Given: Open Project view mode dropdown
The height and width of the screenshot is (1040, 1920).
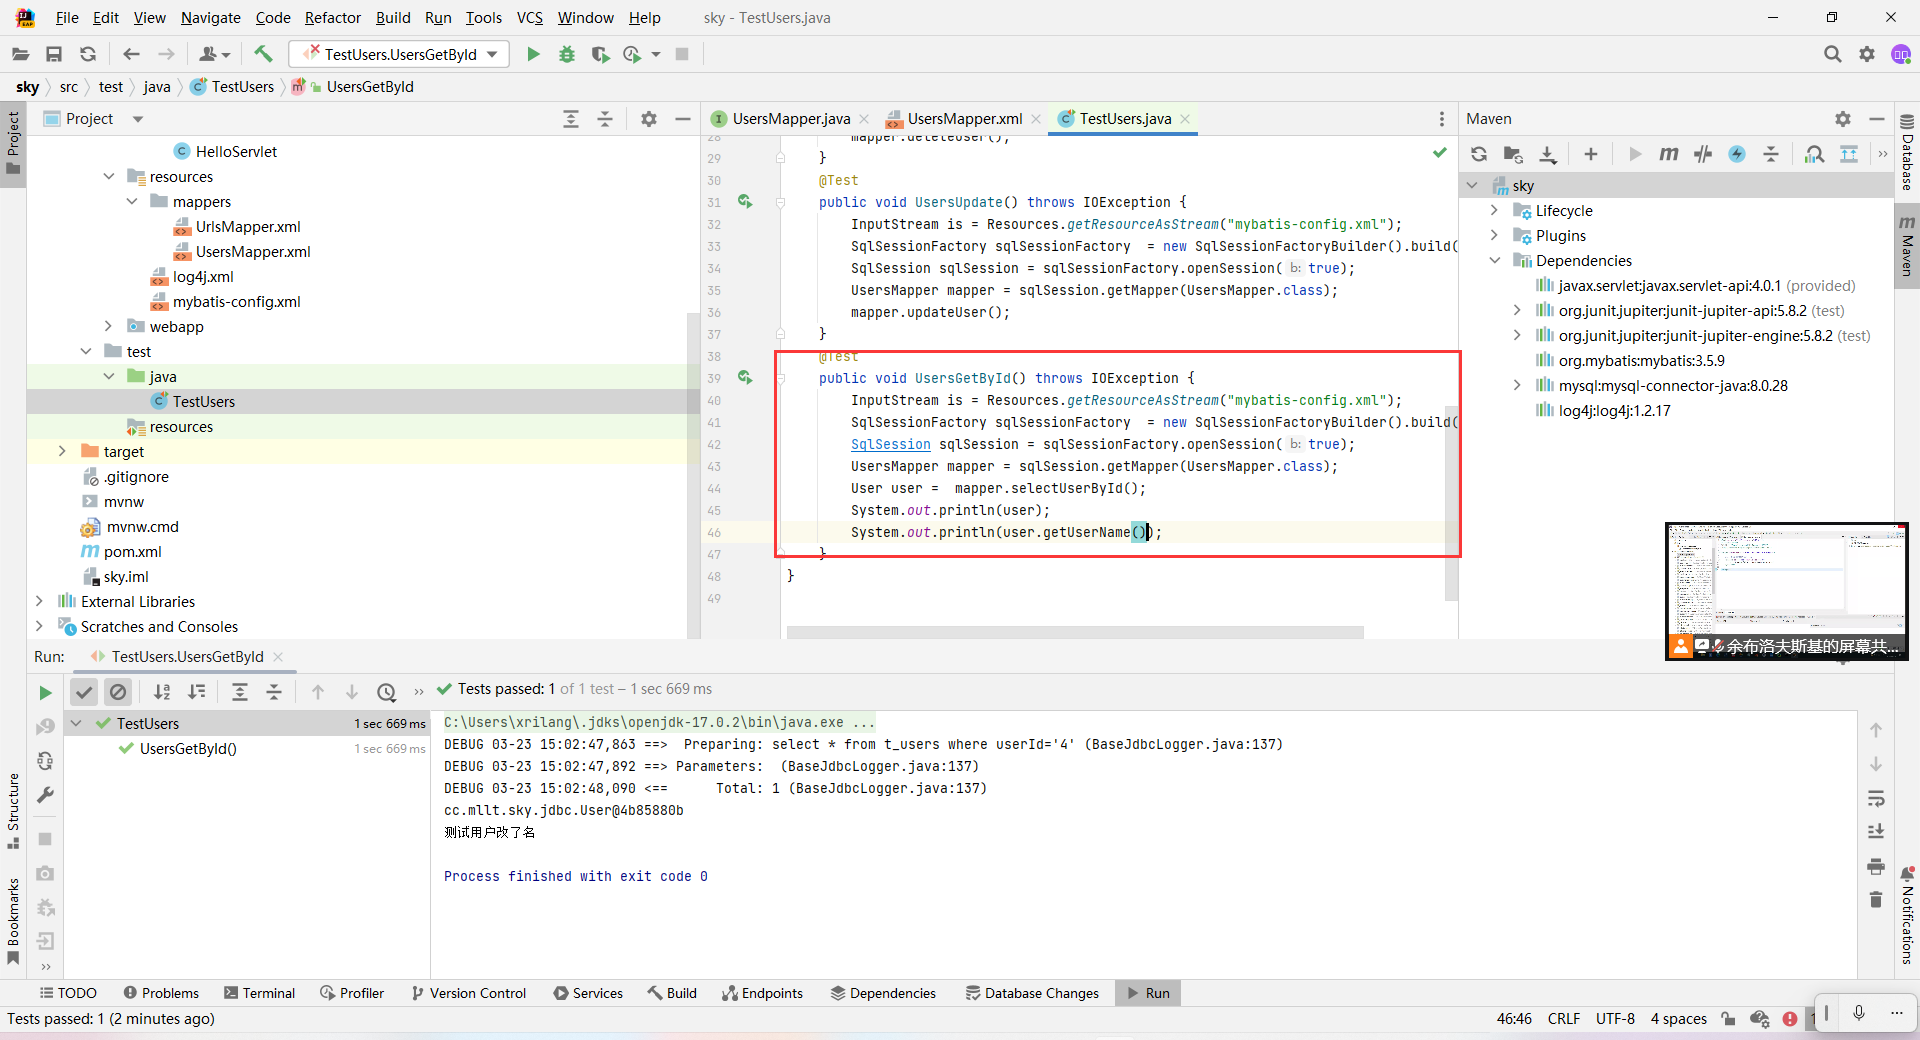Looking at the screenshot, I should click(138, 119).
